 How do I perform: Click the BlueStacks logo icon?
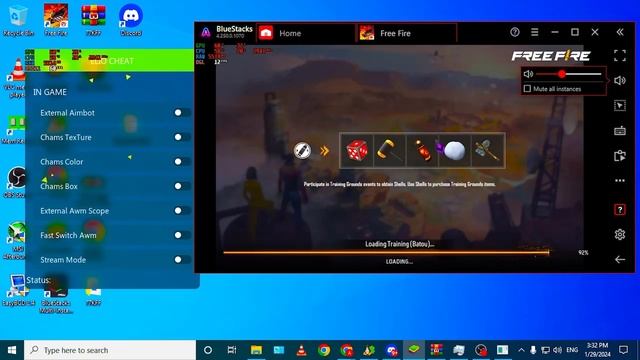tap(206, 32)
